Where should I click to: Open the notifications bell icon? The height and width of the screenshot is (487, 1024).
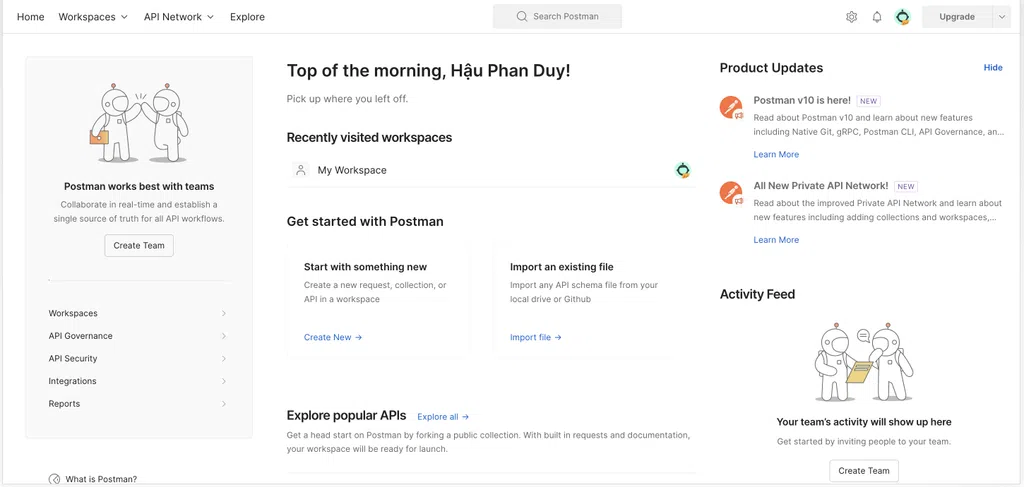[877, 17]
